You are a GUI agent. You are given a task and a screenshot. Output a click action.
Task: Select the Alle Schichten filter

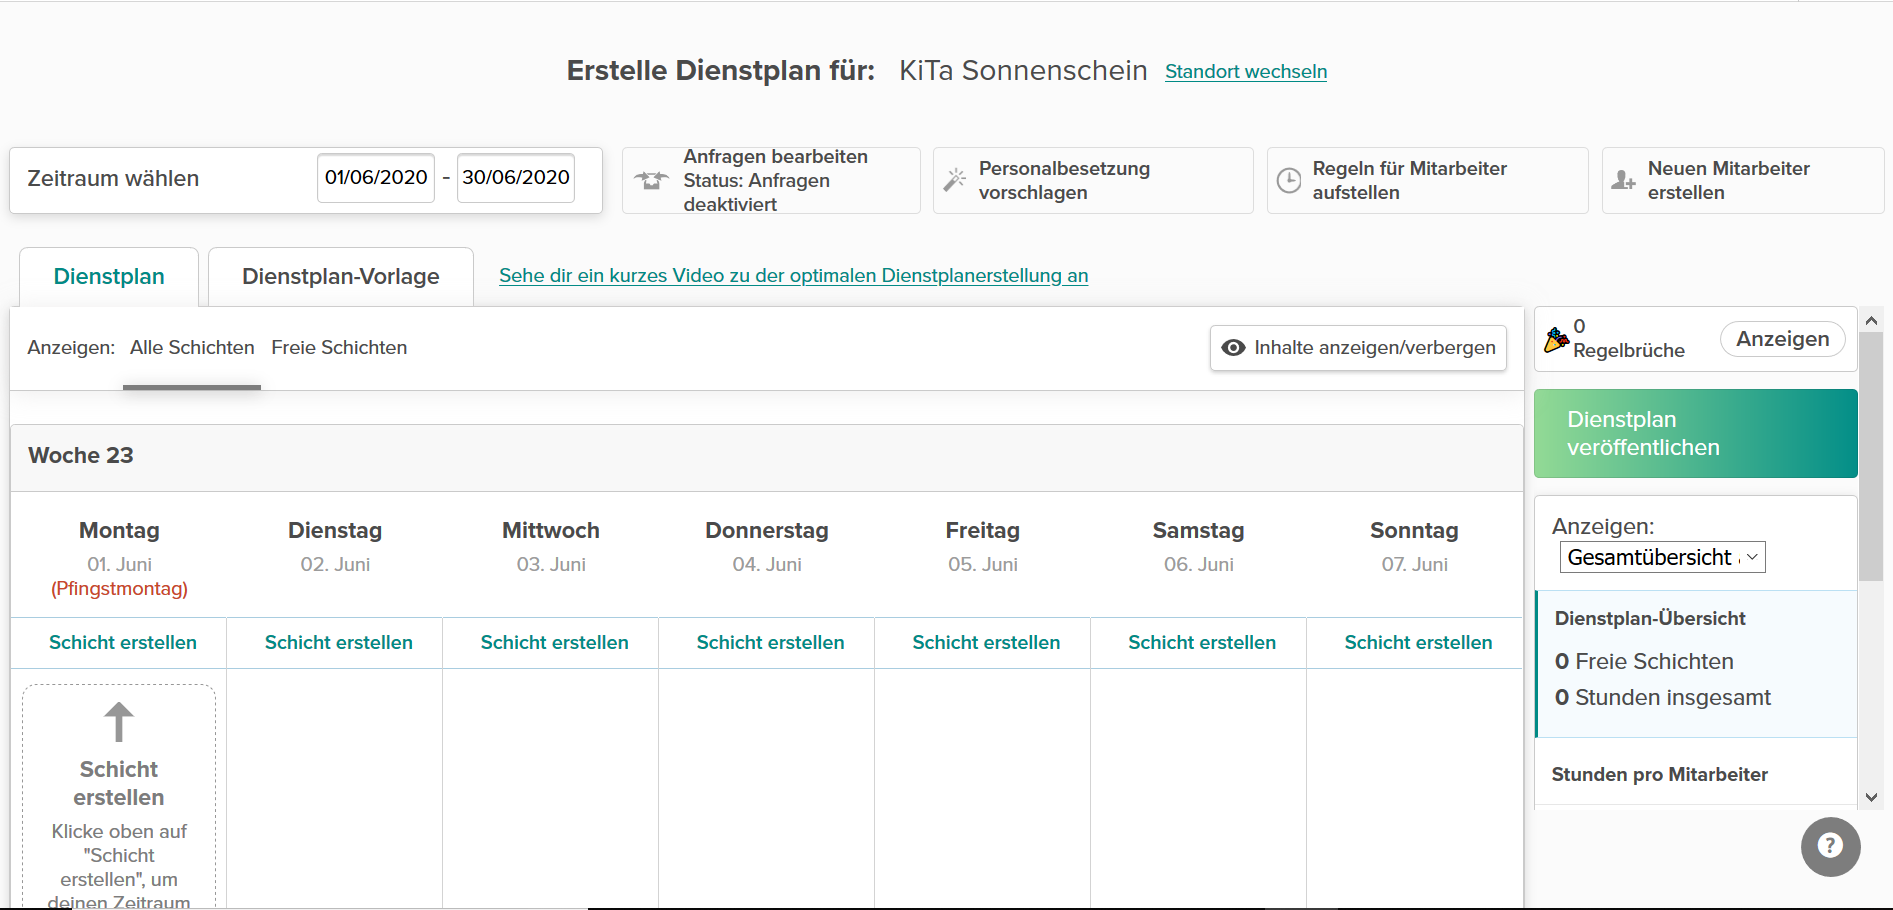point(192,347)
